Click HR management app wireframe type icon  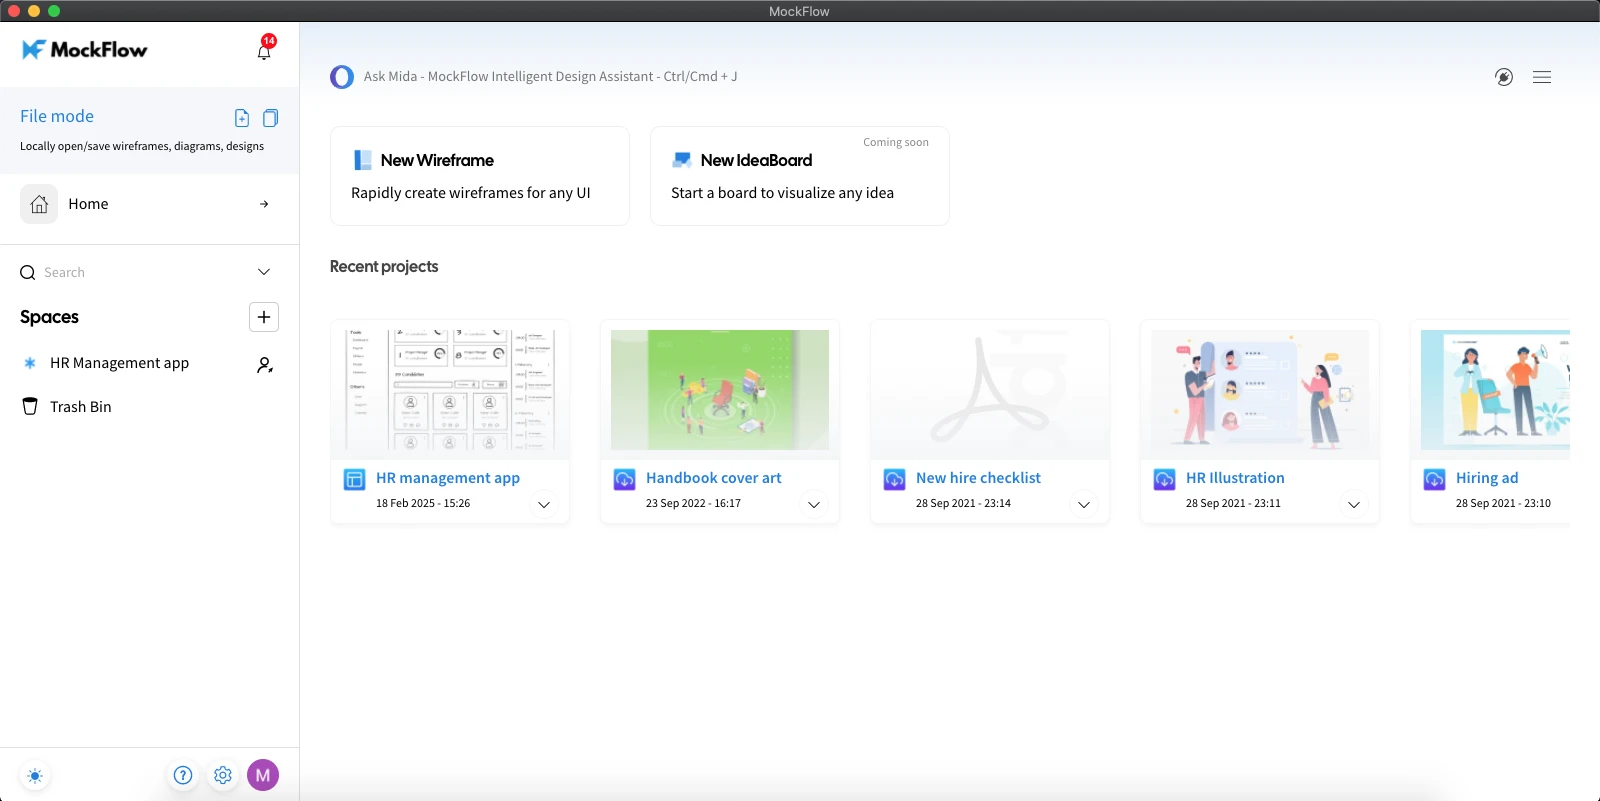pyautogui.click(x=355, y=479)
